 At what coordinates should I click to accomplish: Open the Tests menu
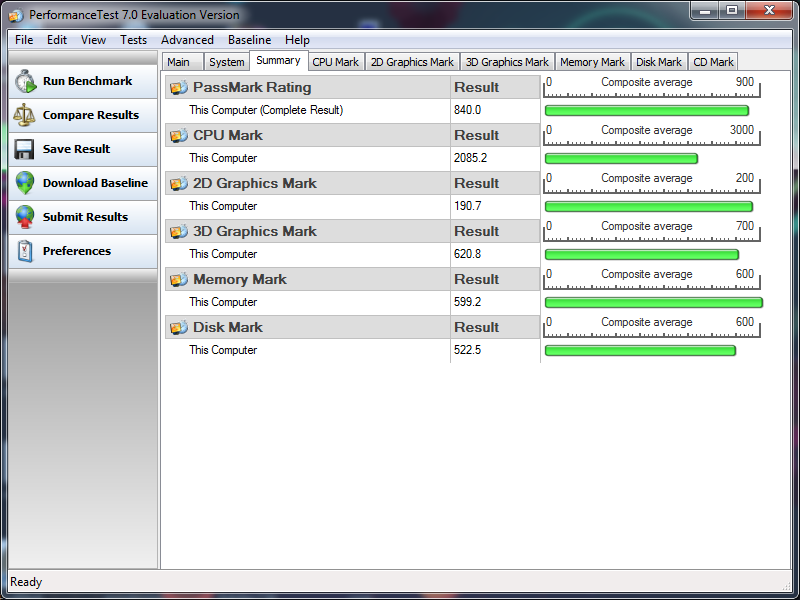pyautogui.click(x=133, y=40)
